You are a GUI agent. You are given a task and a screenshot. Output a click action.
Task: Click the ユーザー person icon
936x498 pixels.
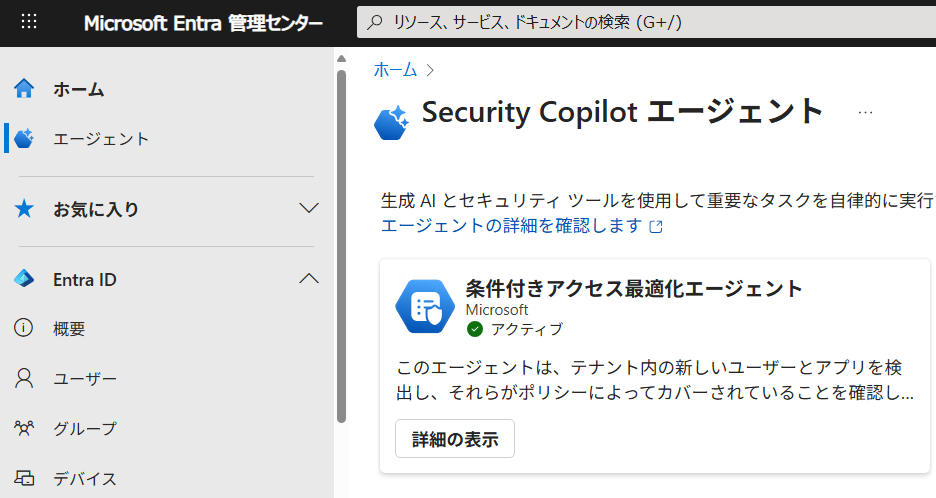pos(24,378)
